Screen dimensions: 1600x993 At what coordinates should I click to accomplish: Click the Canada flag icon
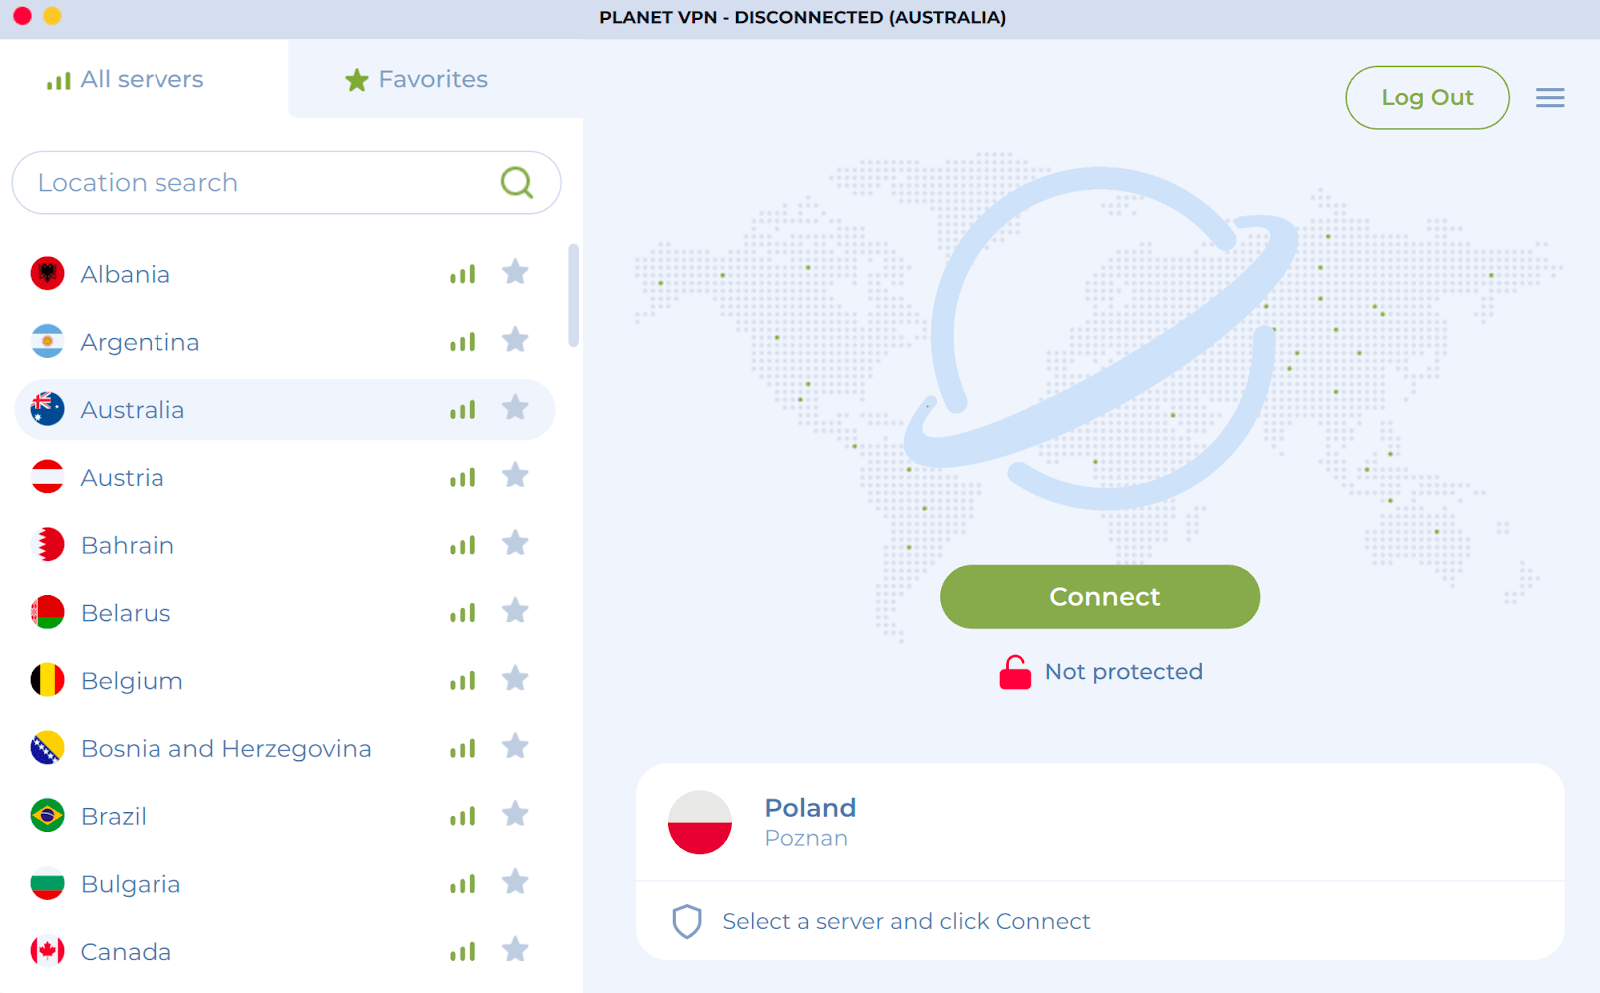pos(47,952)
